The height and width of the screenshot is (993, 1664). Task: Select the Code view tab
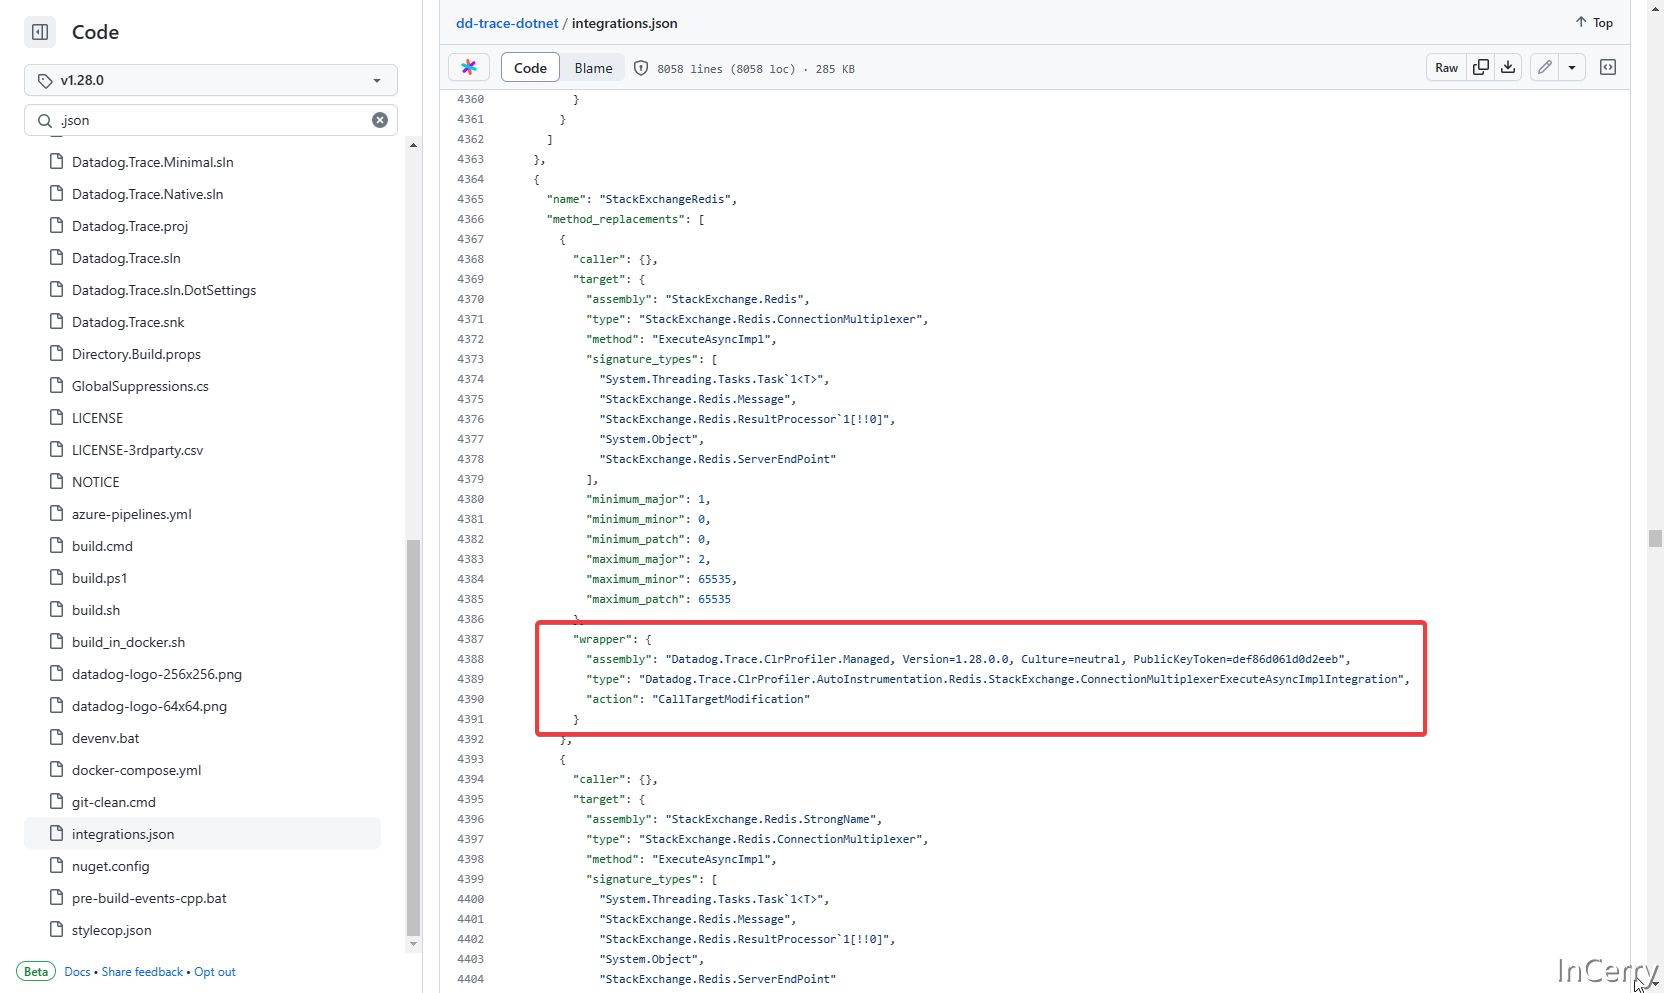point(530,68)
